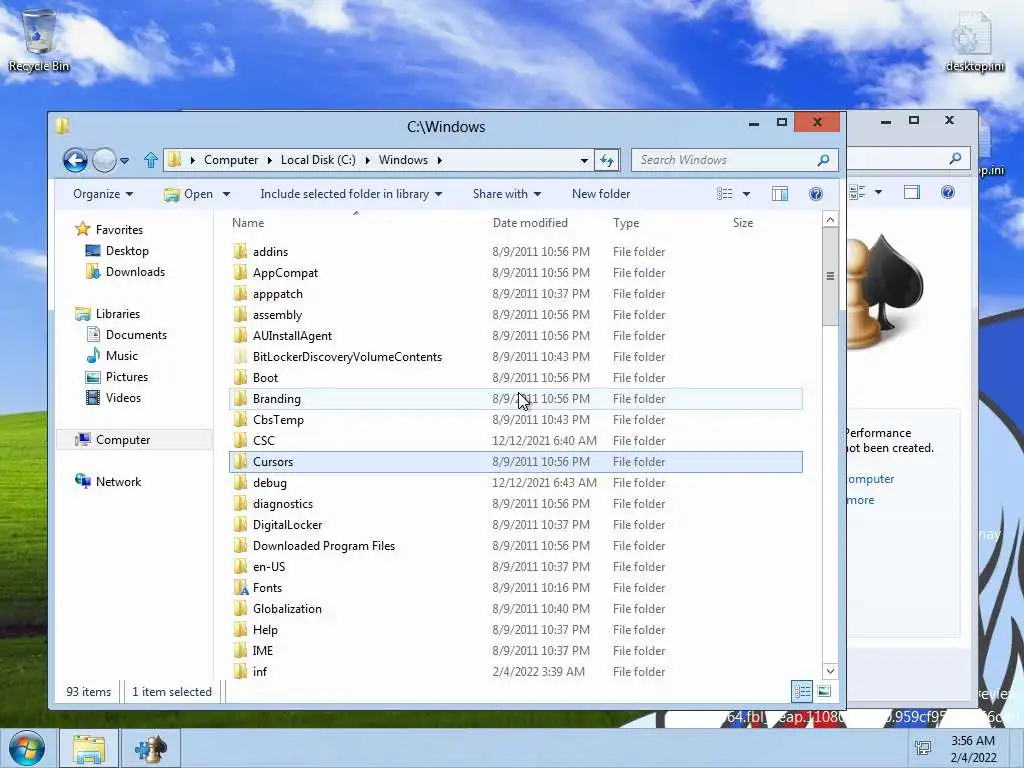Select the Boot folder icon
The width and height of the screenshot is (1024, 768).
[x=240, y=377]
